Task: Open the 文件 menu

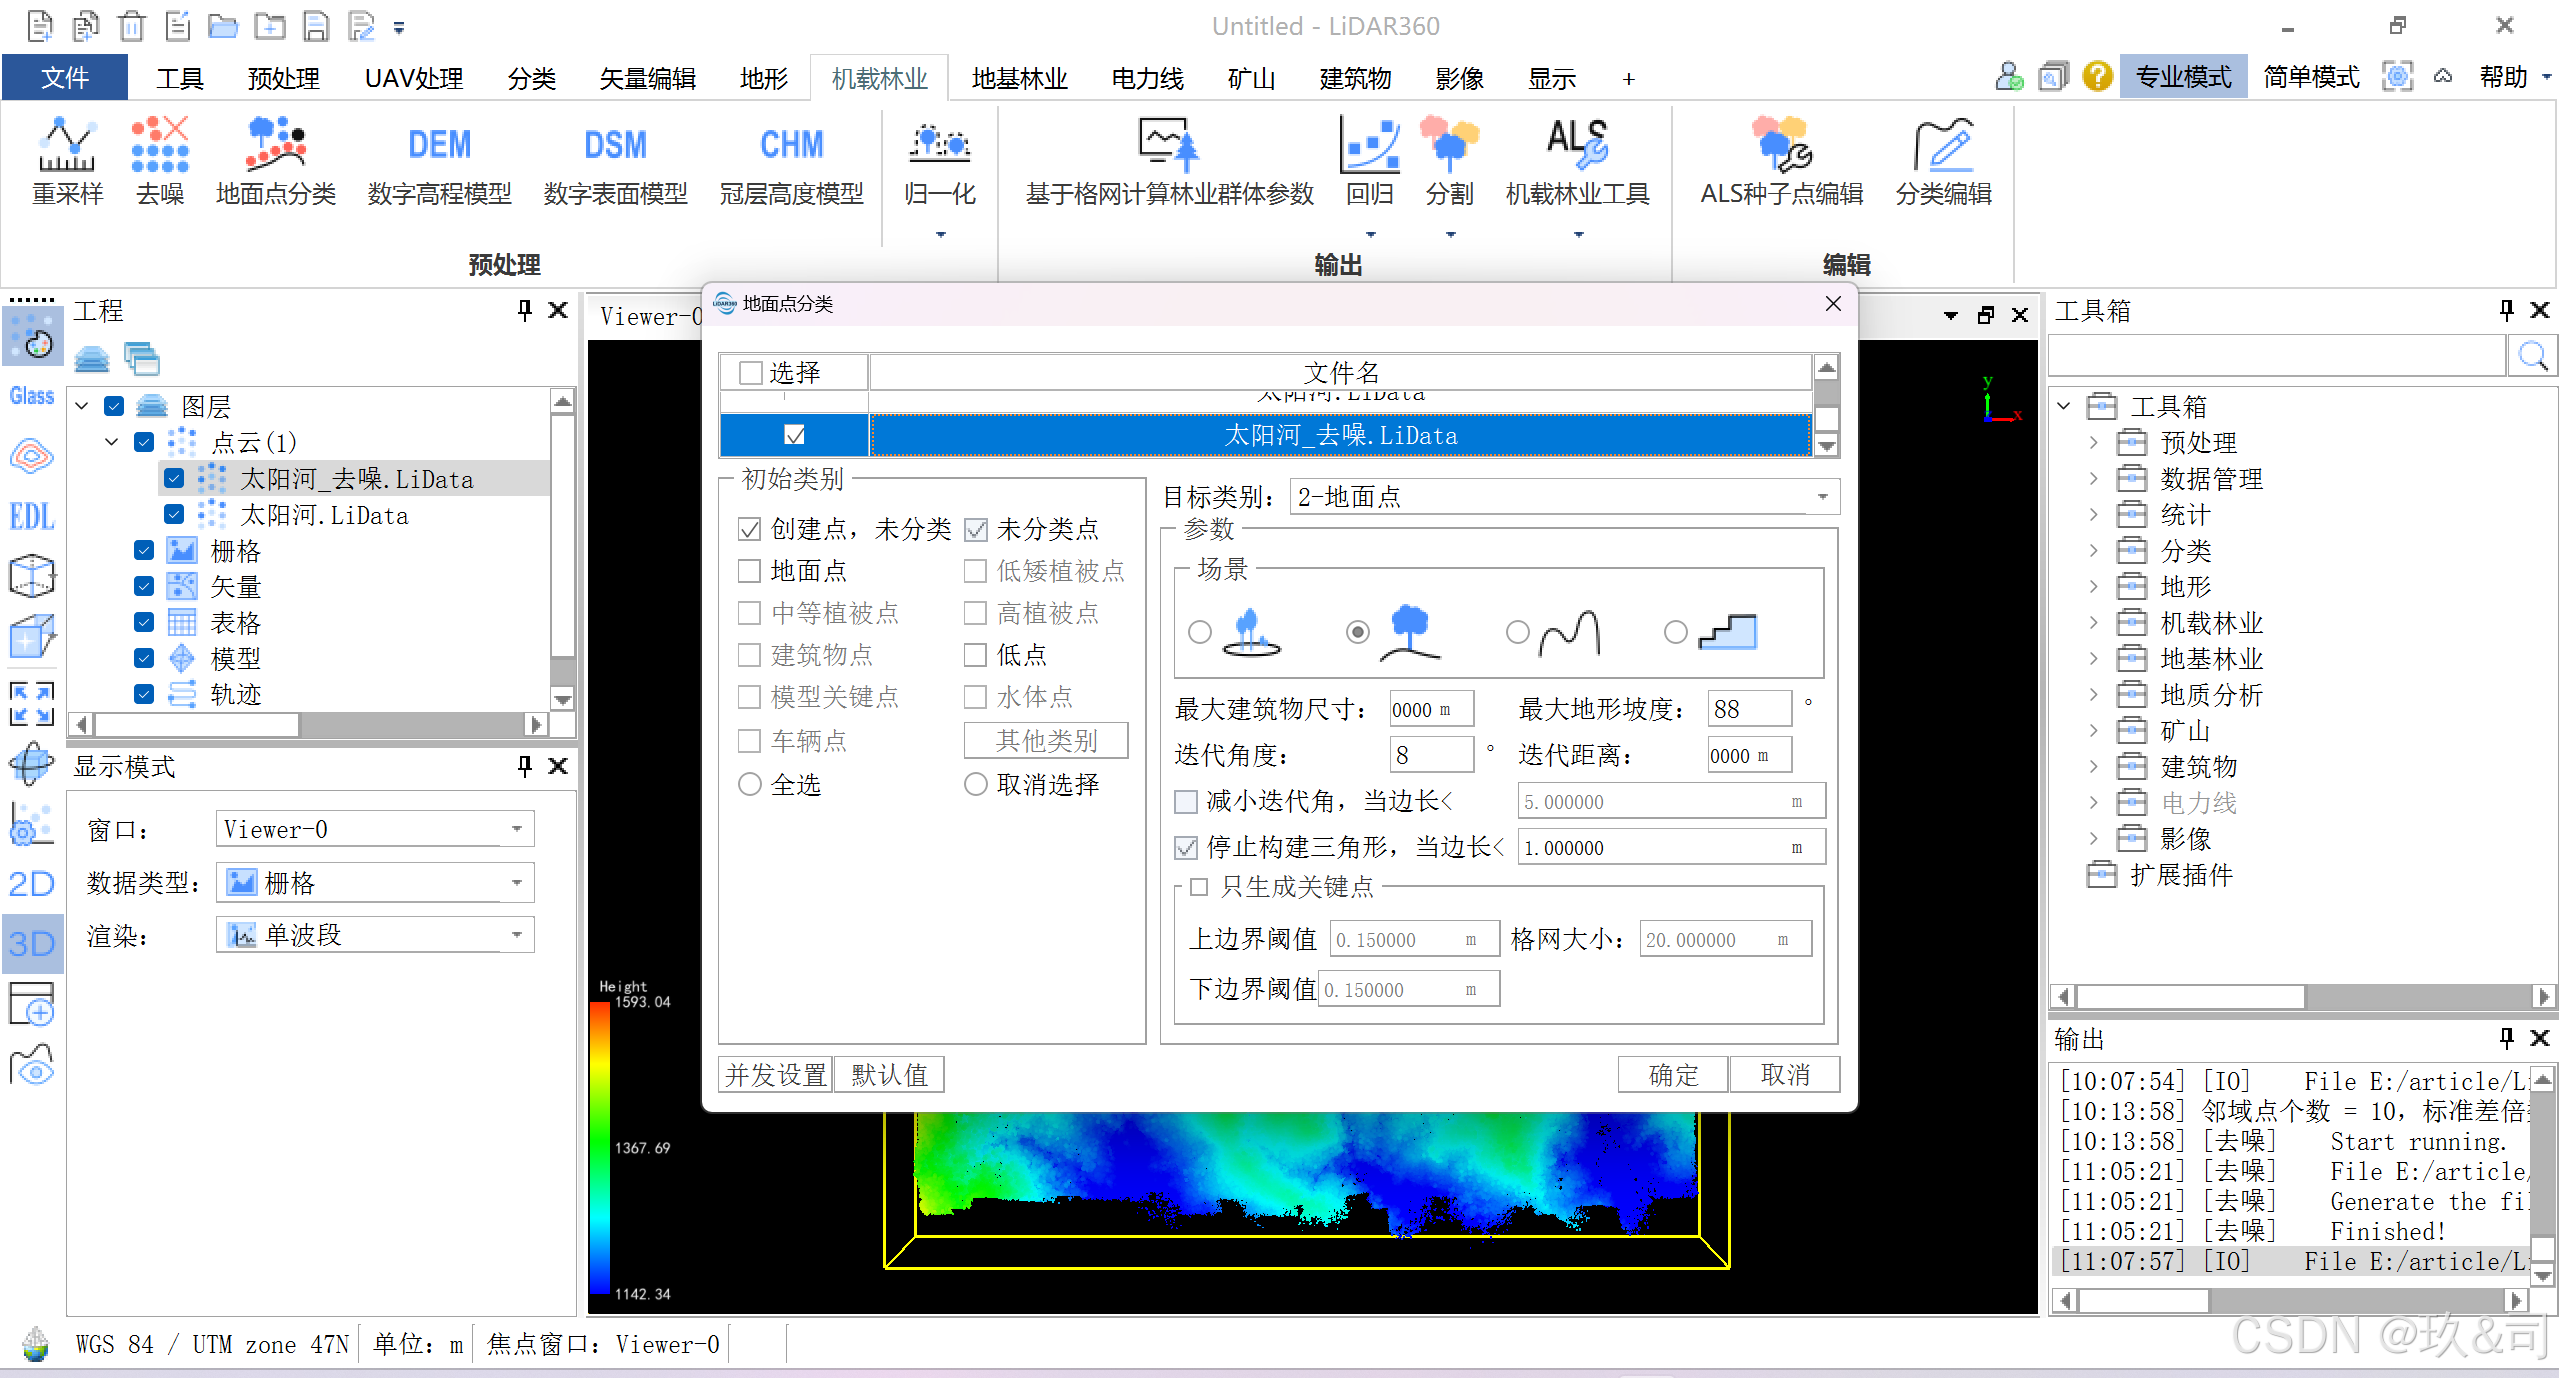Action: click(x=65, y=79)
